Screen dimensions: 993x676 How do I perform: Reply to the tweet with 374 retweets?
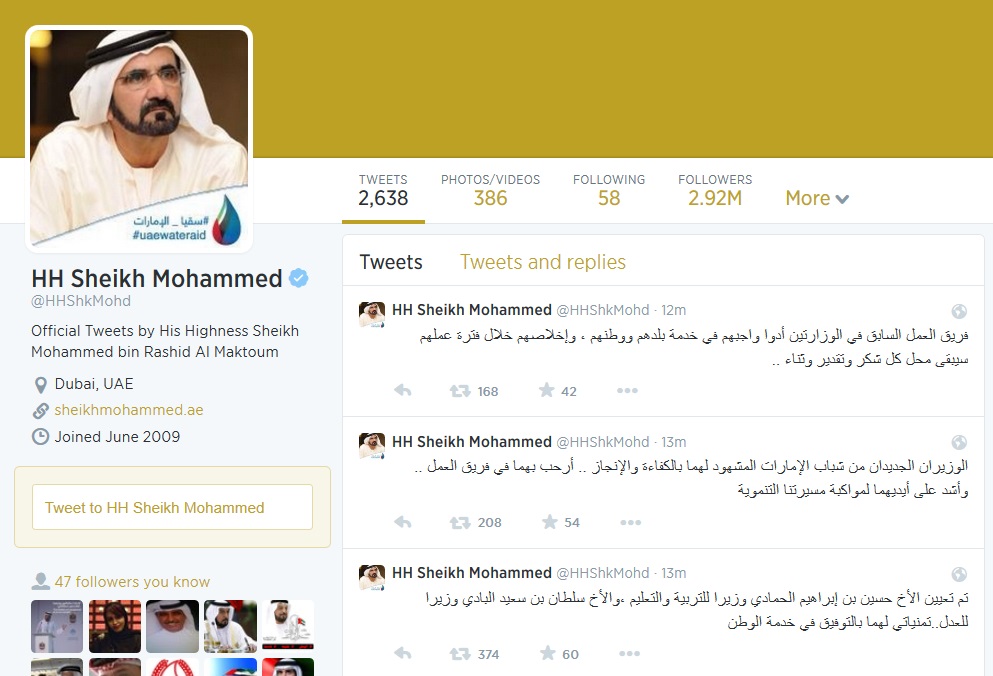click(x=403, y=653)
